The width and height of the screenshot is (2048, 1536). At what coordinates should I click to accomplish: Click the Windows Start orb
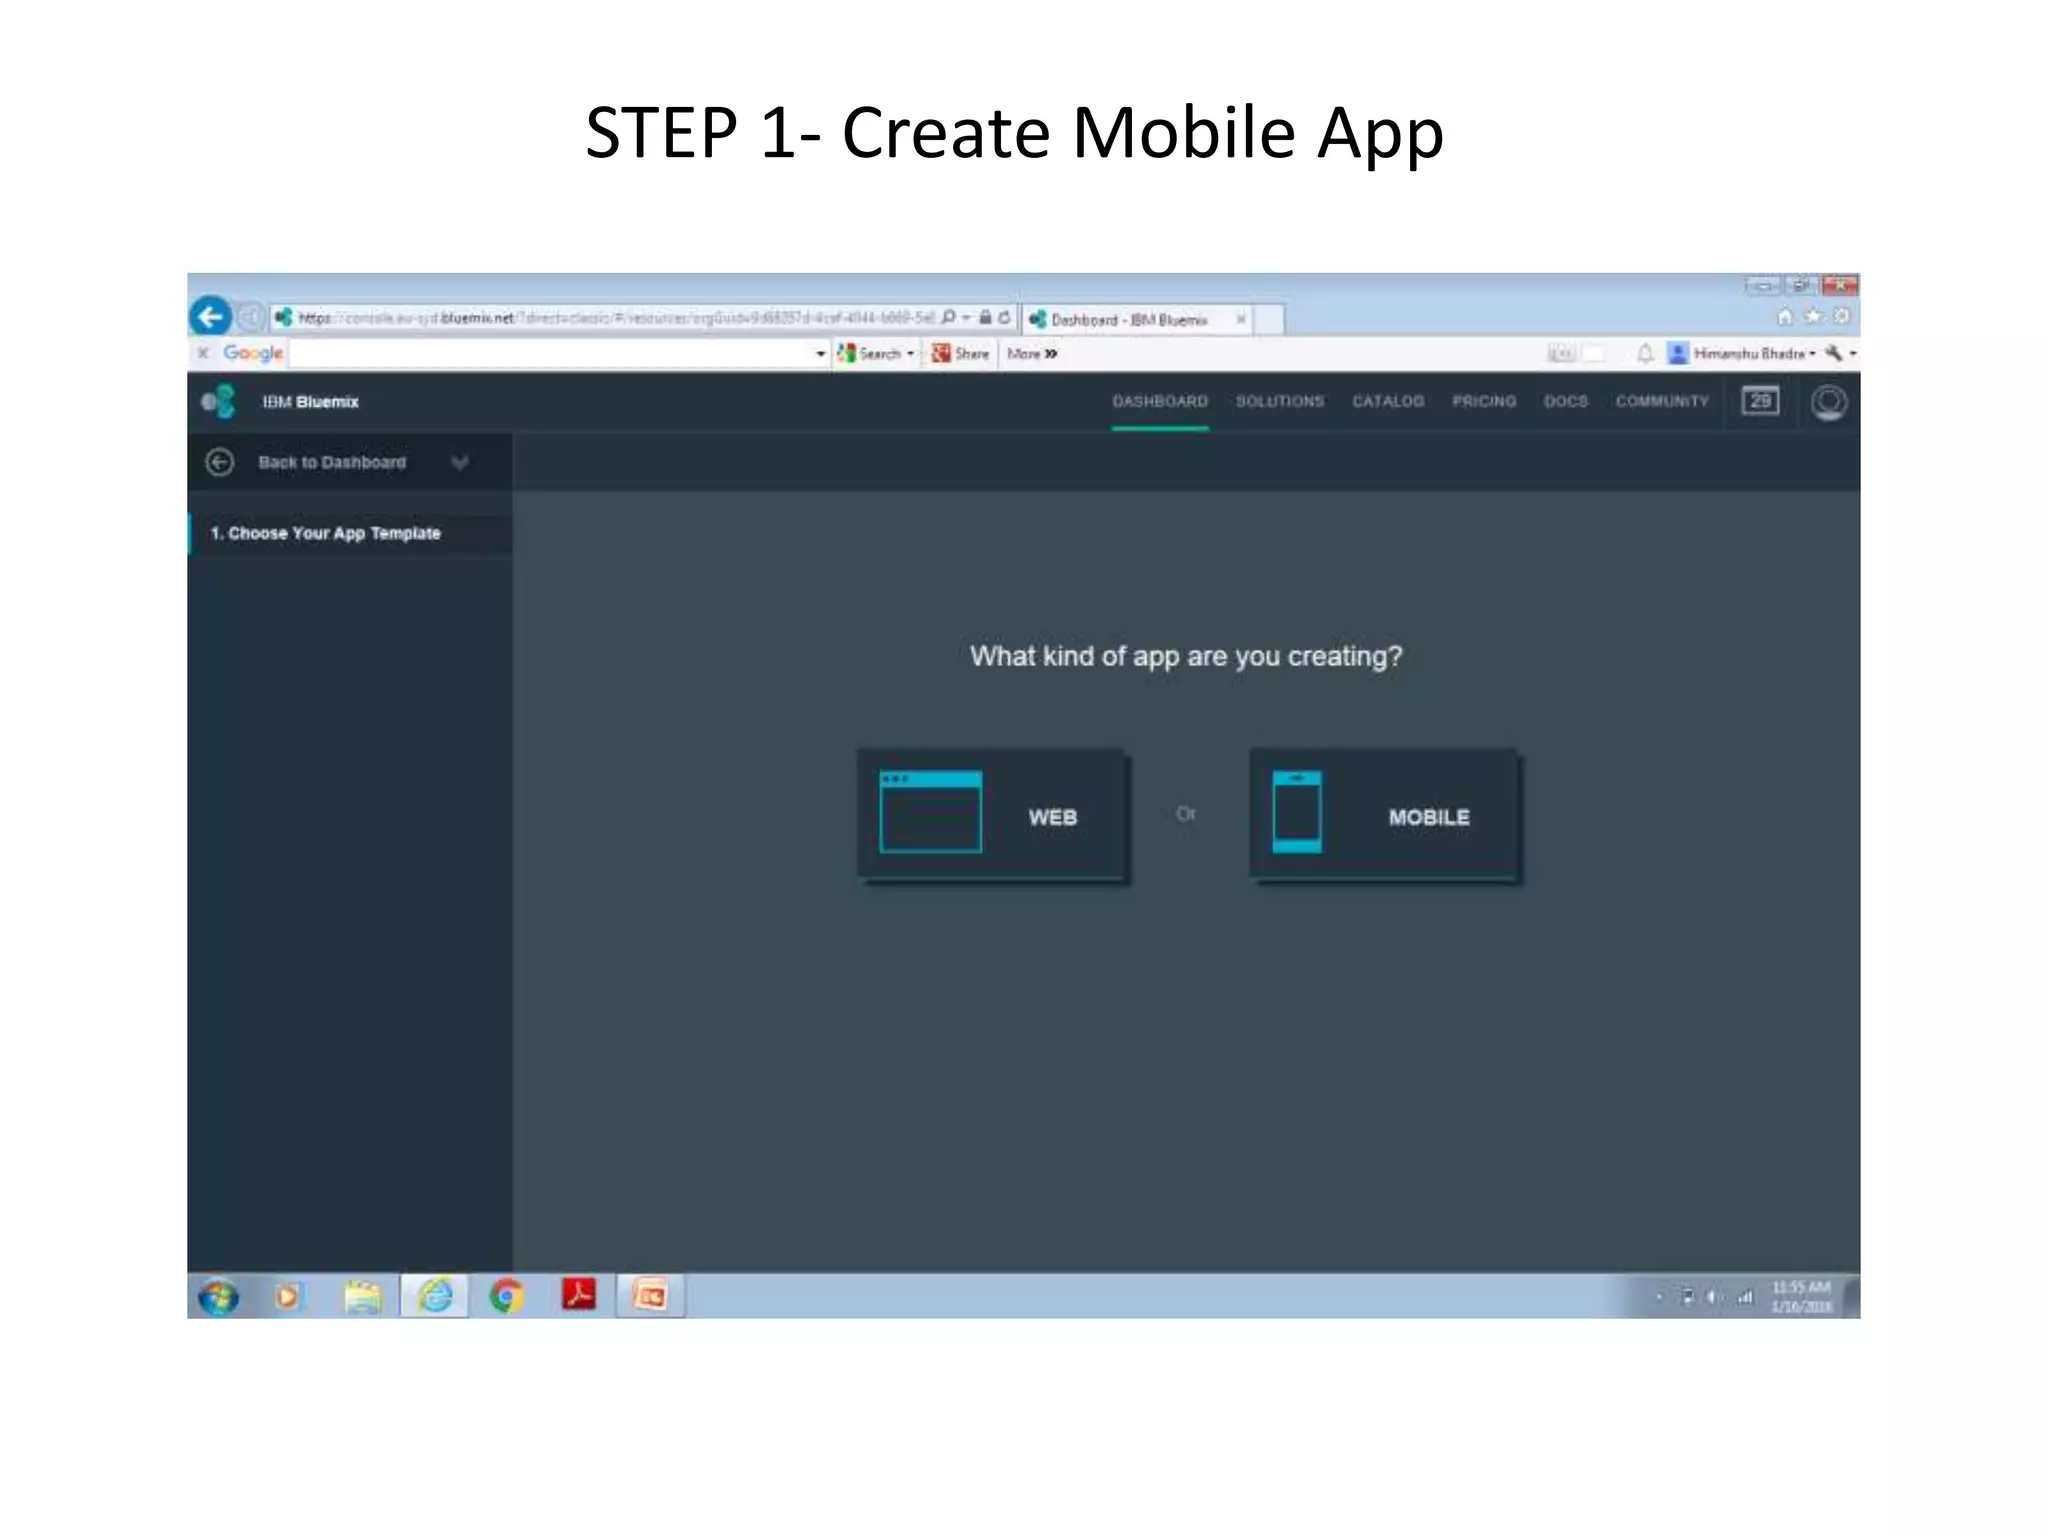pyautogui.click(x=218, y=1297)
